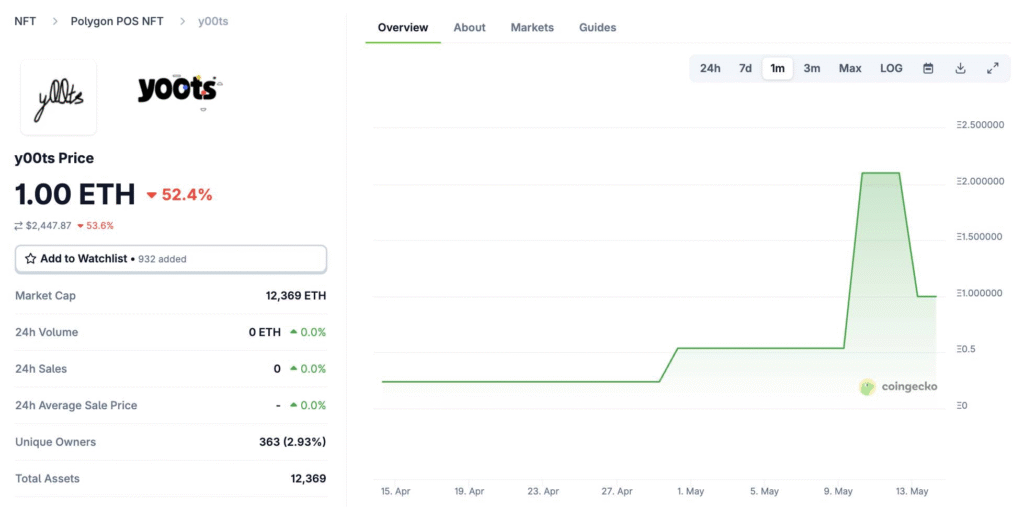Expand chart to fullscreen view
The image size is (1024, 507).
993,68
